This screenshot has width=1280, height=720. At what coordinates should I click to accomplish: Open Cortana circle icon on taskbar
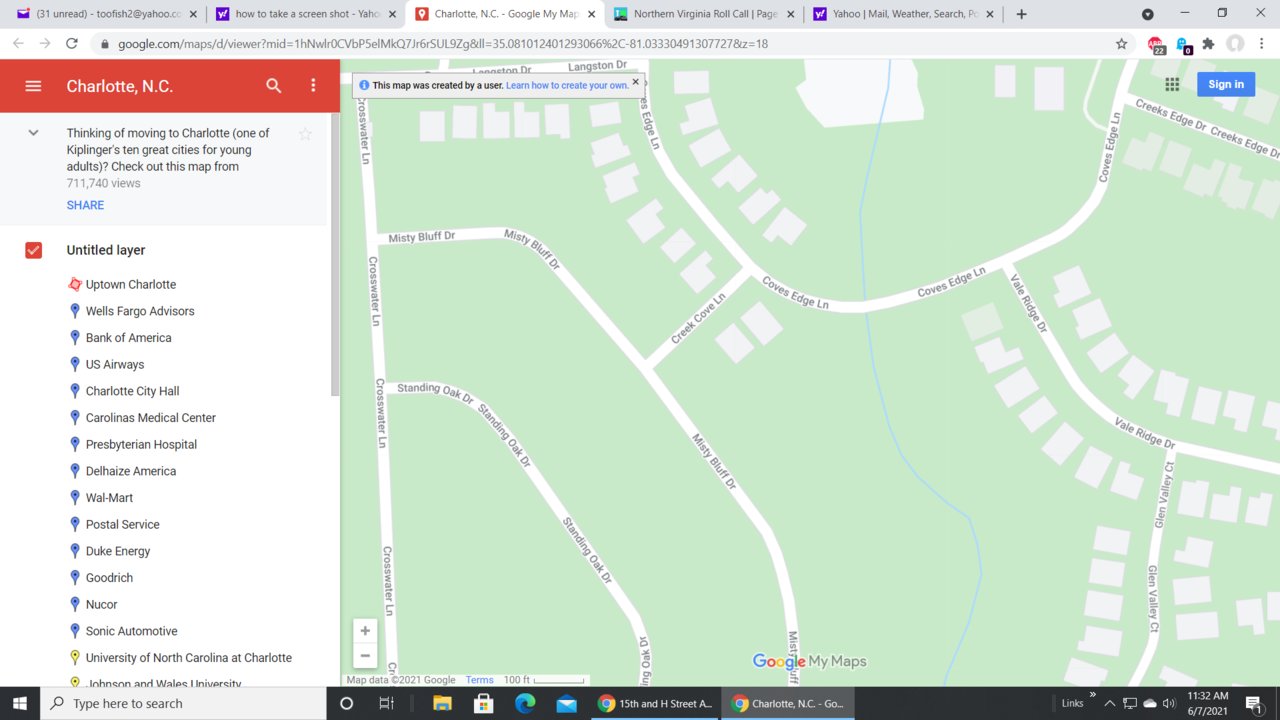pyautogui.click(x=347, y=703)
